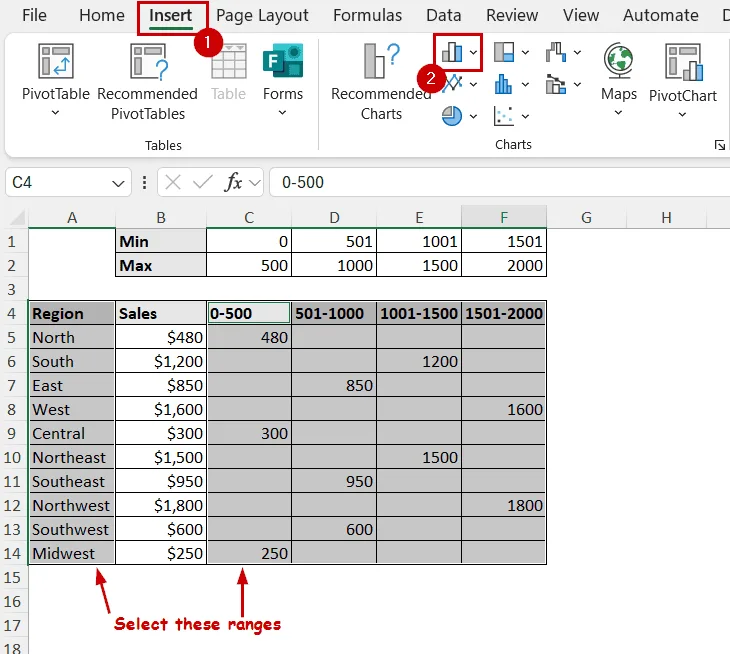The width and height of the screenshot is (730, 654).
Task: Click the fx insert function icon
Action: (234, 182)
